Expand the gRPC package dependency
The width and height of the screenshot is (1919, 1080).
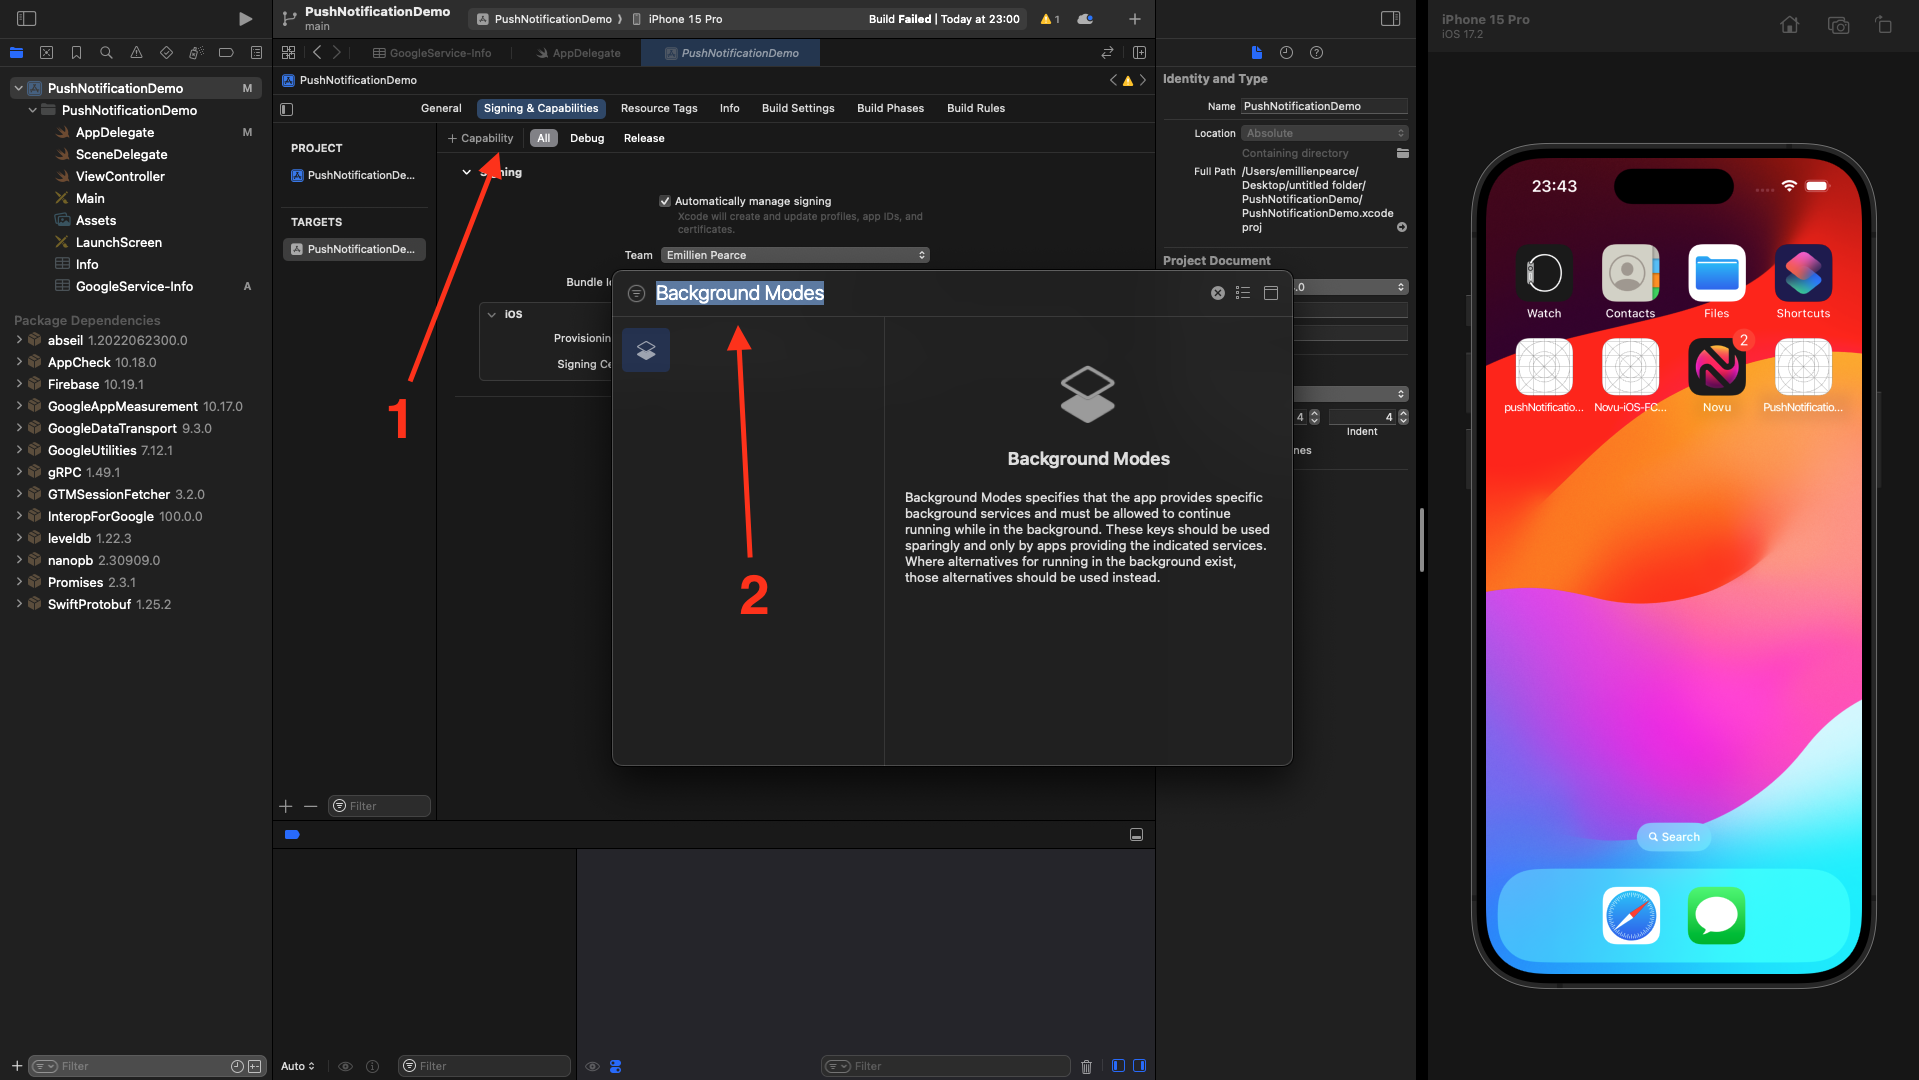coord(19,472)
